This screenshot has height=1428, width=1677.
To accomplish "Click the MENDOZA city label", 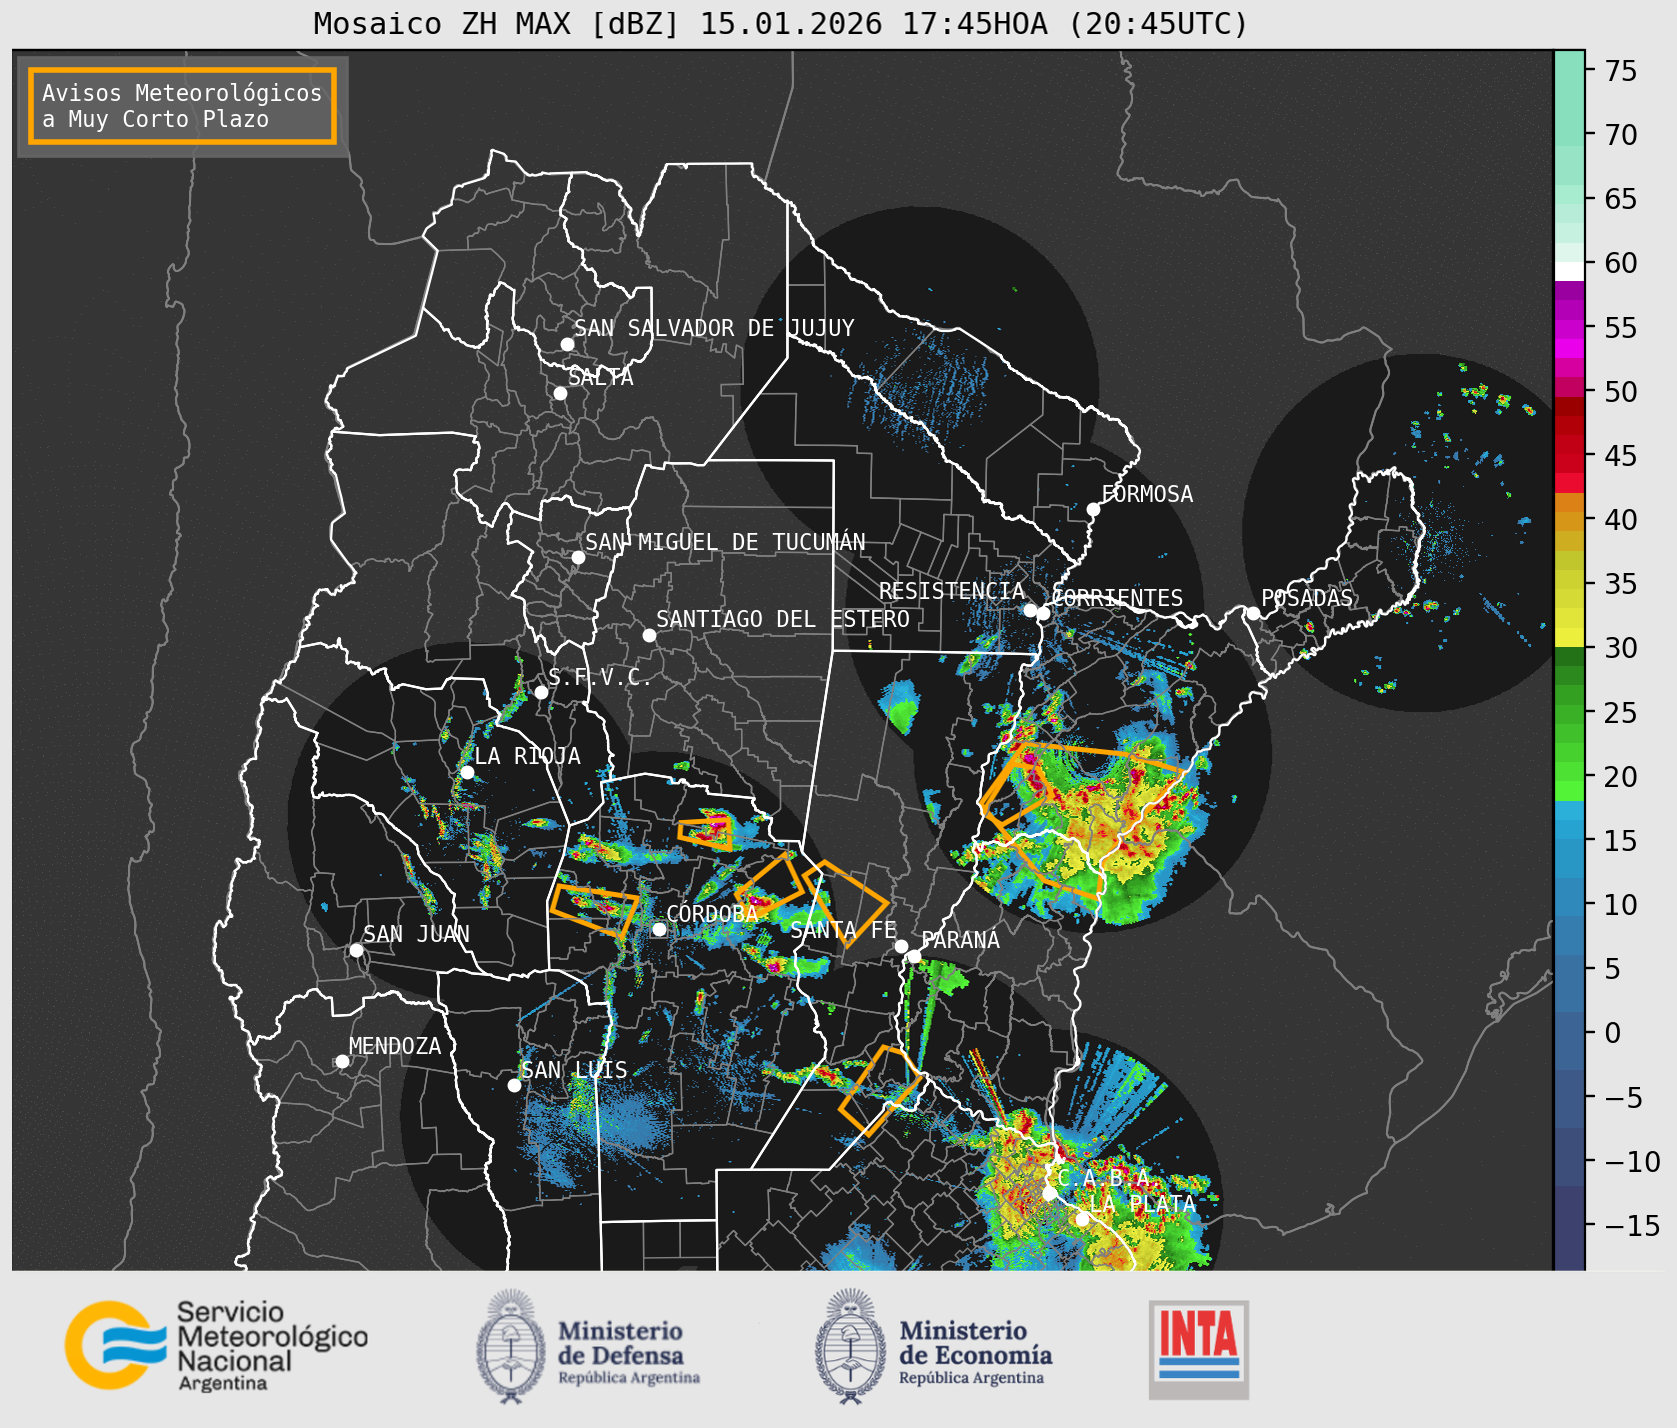I will 395,1046.
